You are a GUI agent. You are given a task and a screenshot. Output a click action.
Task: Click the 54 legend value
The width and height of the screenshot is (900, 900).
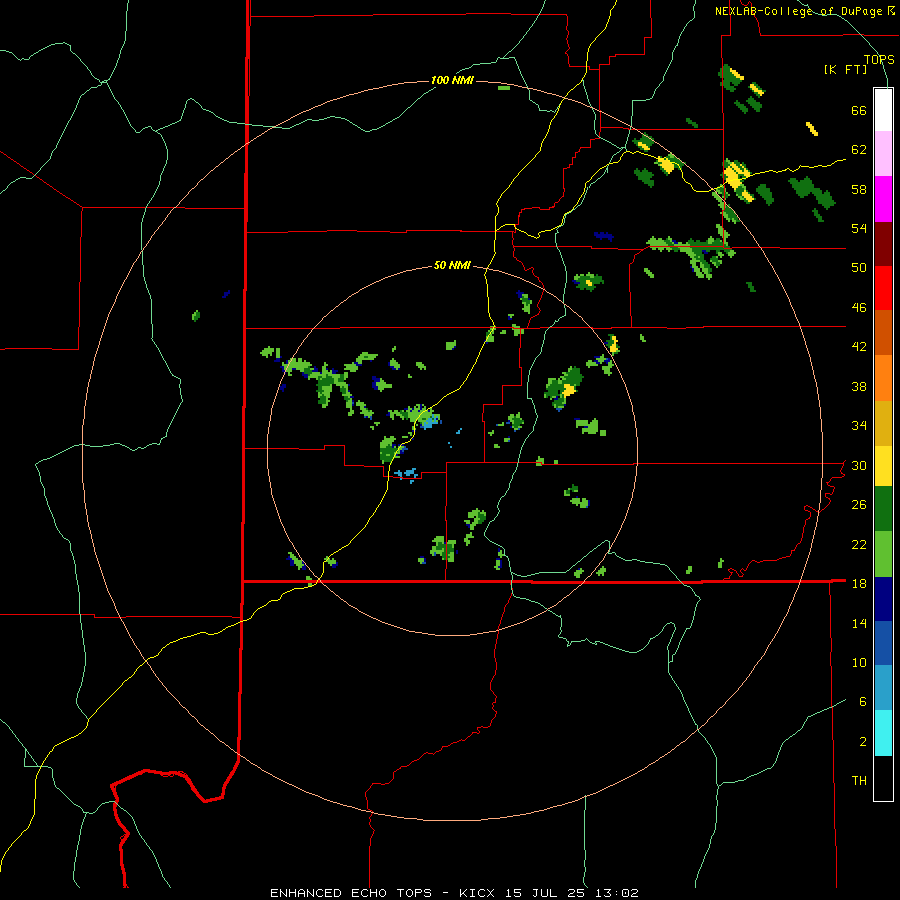[x=859, y=228]
